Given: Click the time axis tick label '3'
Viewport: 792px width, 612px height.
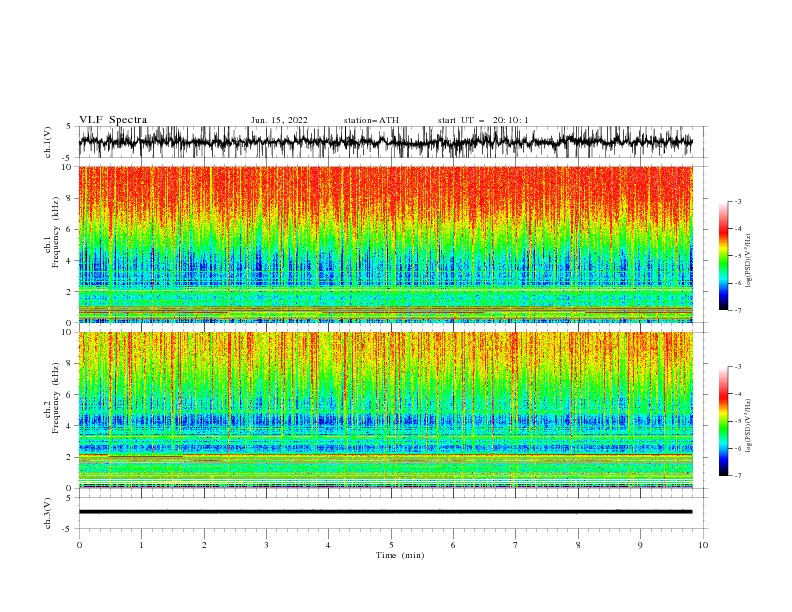Looking at the screenshot, I should pyautogui.click(x=266, y=545).
